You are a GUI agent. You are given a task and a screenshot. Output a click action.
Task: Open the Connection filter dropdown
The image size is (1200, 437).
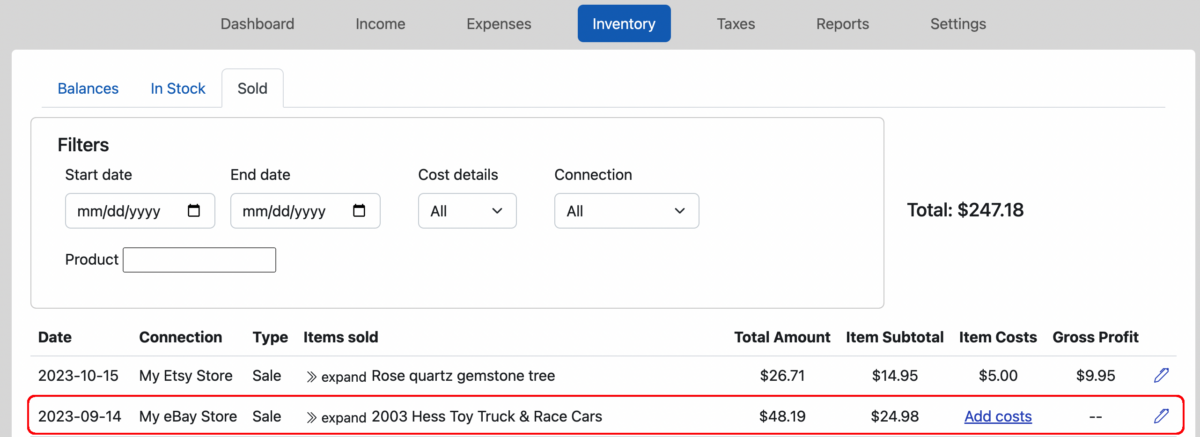click(x=627, y=211)
